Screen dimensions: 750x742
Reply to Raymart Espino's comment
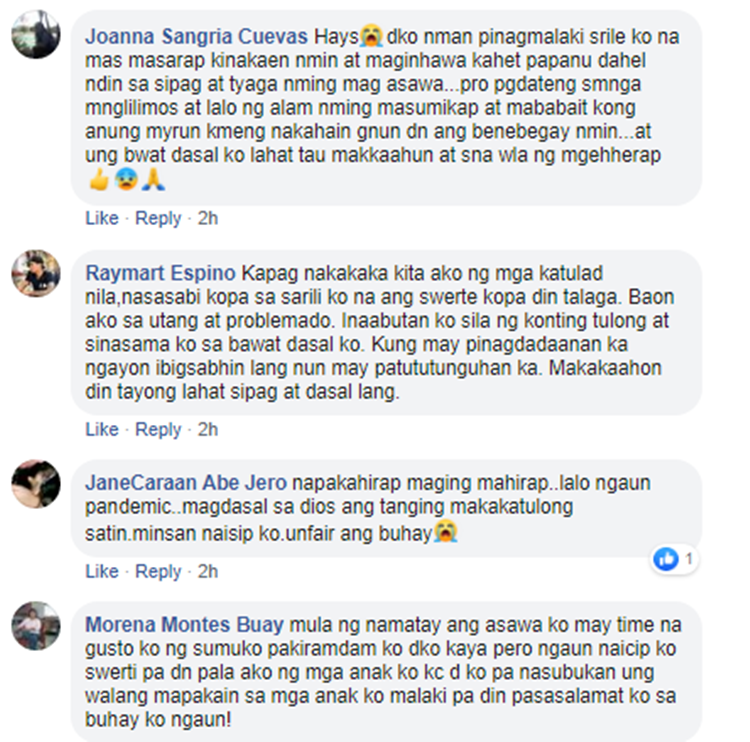[x=158, y=430]
